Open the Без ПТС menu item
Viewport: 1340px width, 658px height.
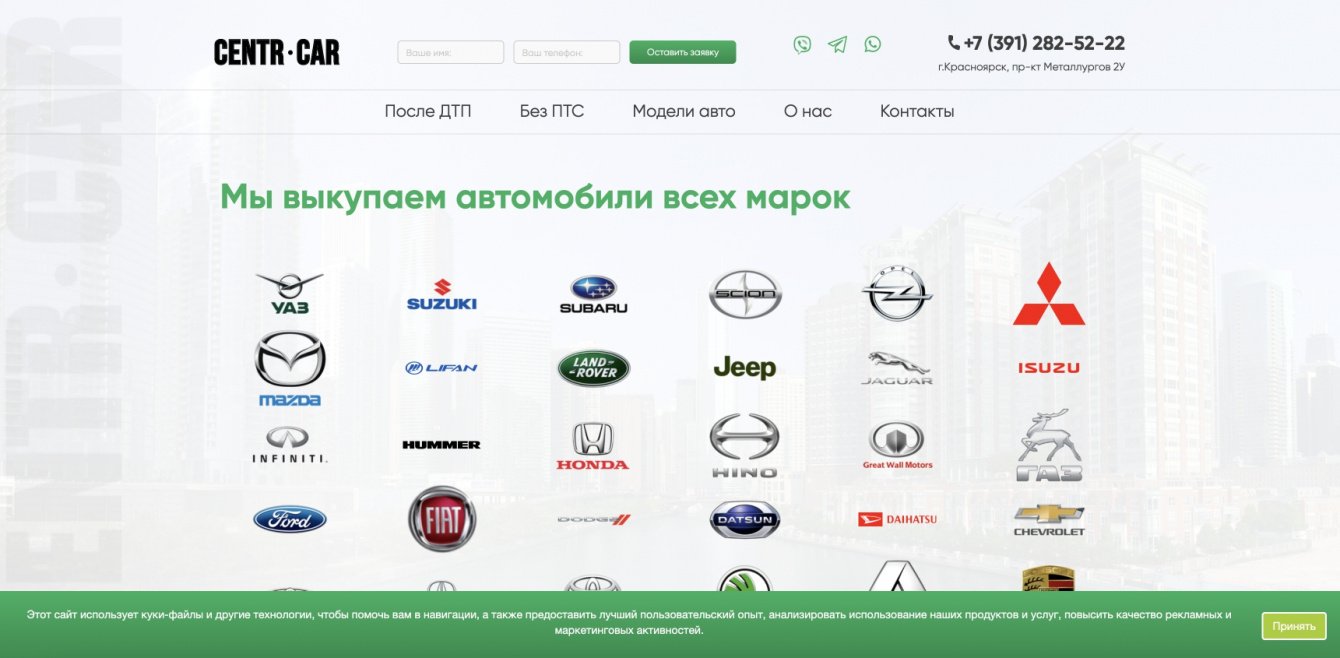pos(552,111)
